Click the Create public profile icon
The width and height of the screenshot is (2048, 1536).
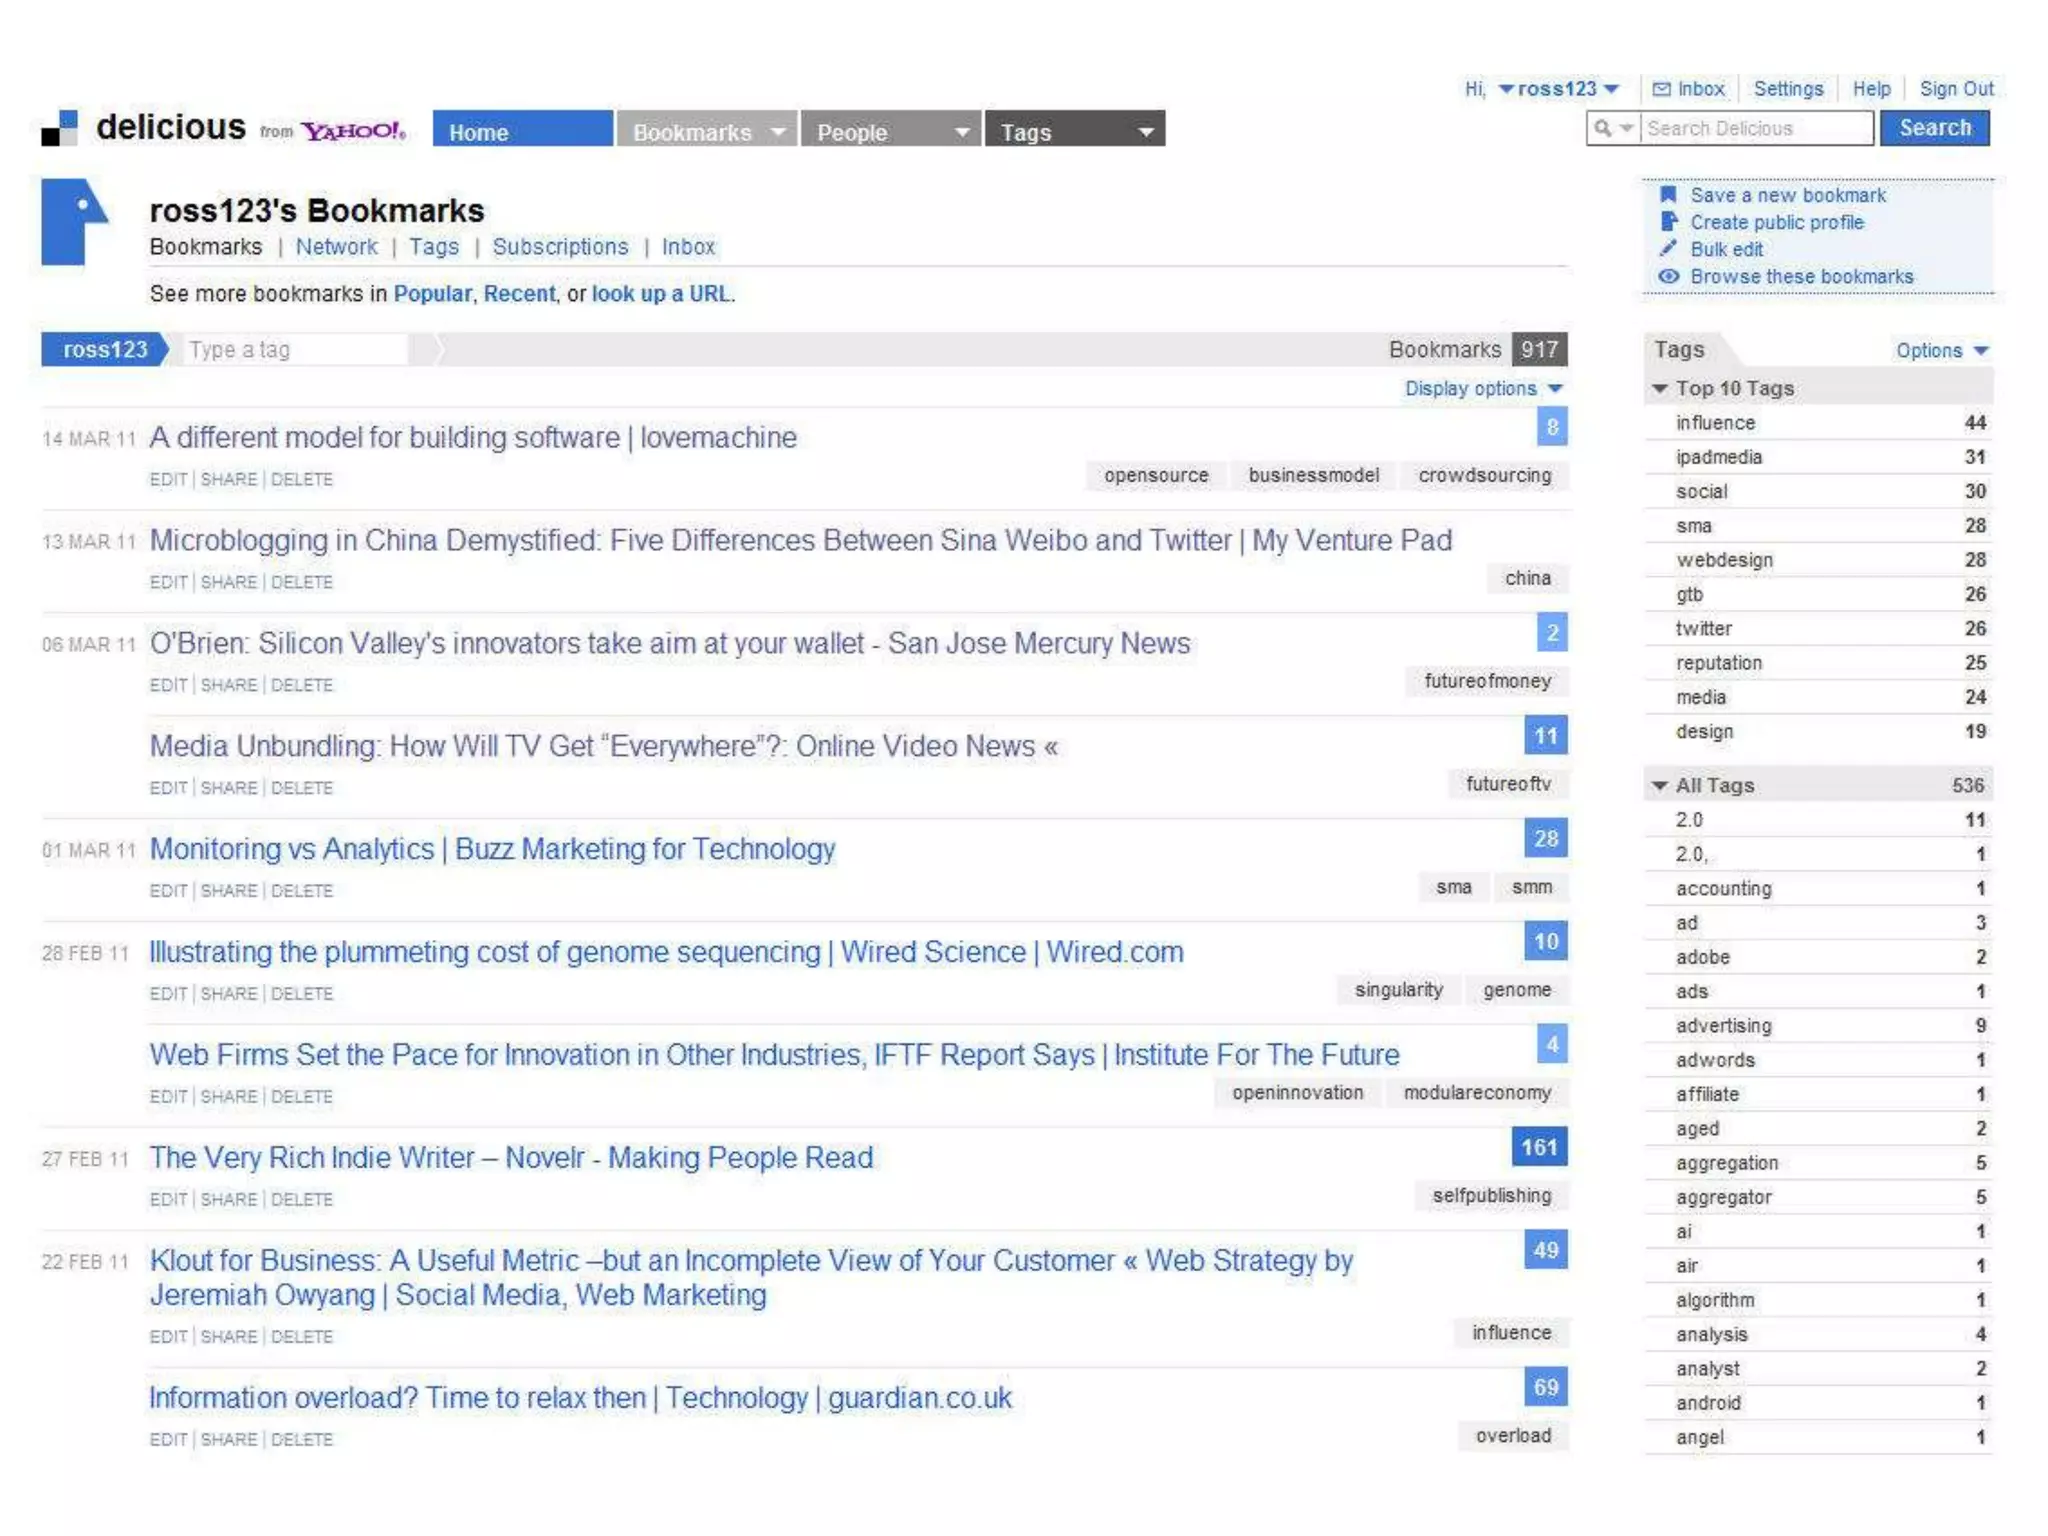coord(1668,222)
